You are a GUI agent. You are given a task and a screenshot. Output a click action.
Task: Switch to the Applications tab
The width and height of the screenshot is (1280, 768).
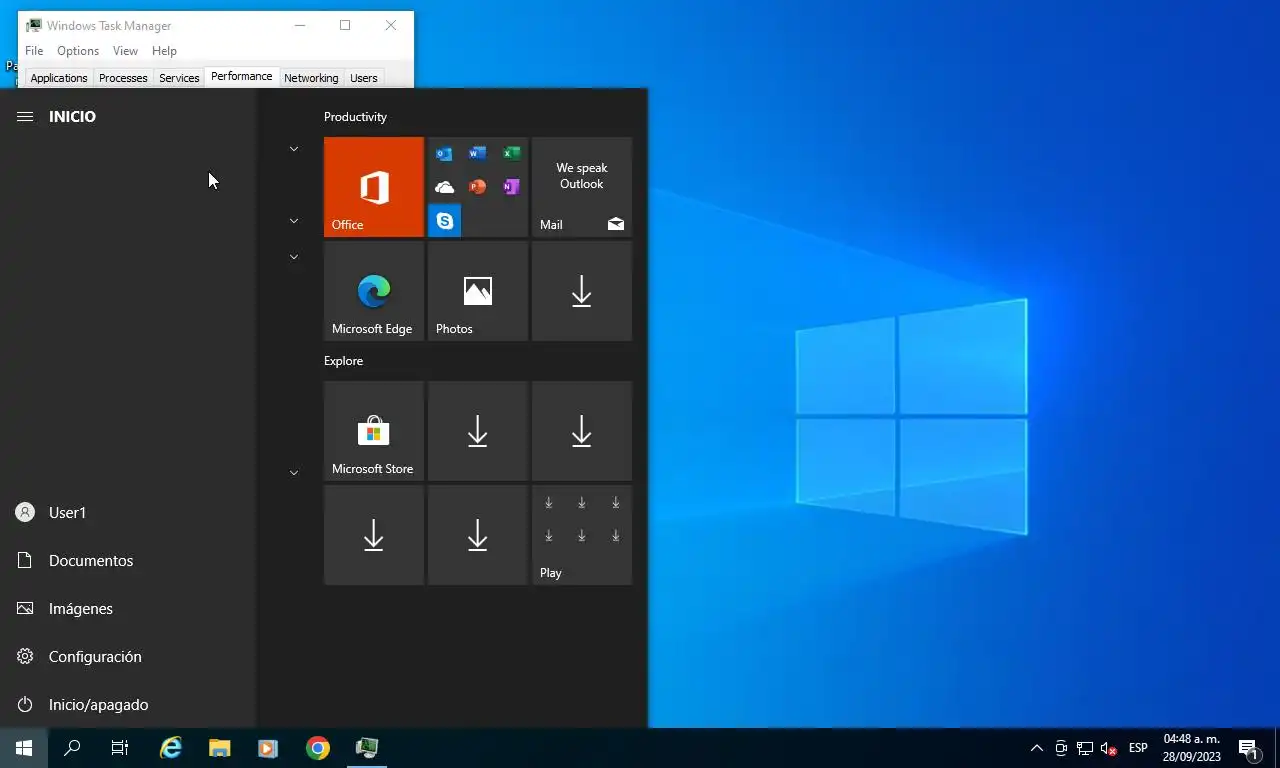(x=59, y=78)
